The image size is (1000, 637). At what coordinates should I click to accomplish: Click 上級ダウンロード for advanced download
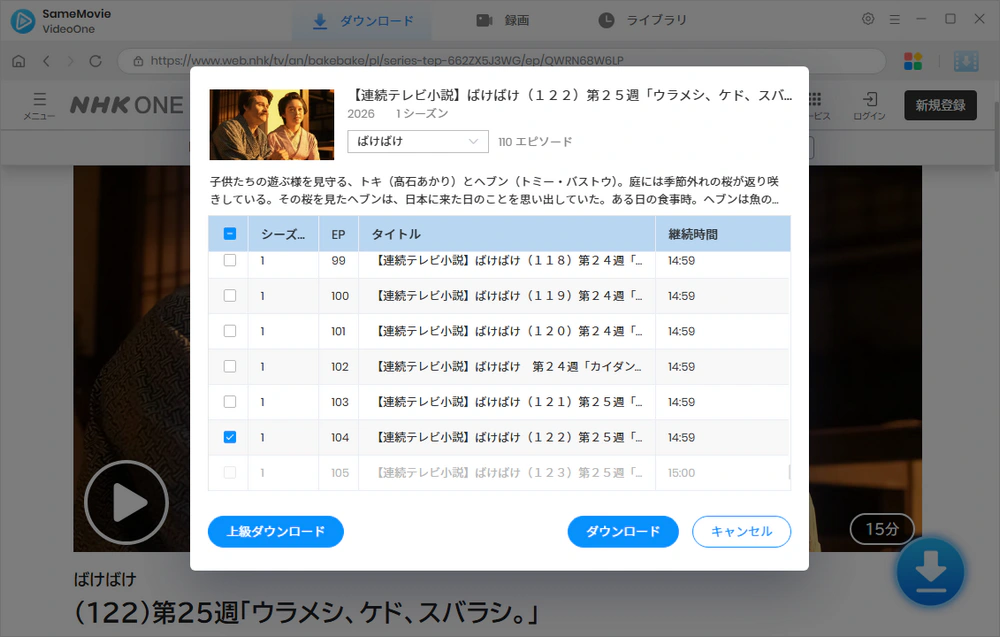click(275, 532)
